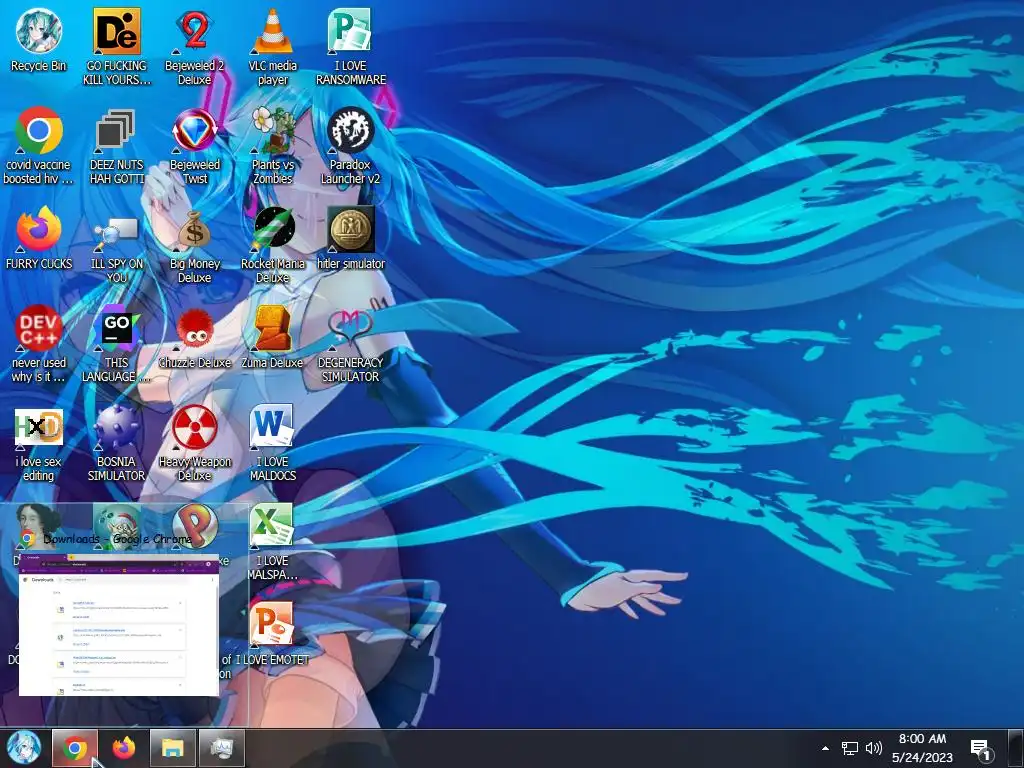Click the Firefox icon on the taskbar
The height and width of the screenshot is (768, 1024).
click(x=123, y=748)
